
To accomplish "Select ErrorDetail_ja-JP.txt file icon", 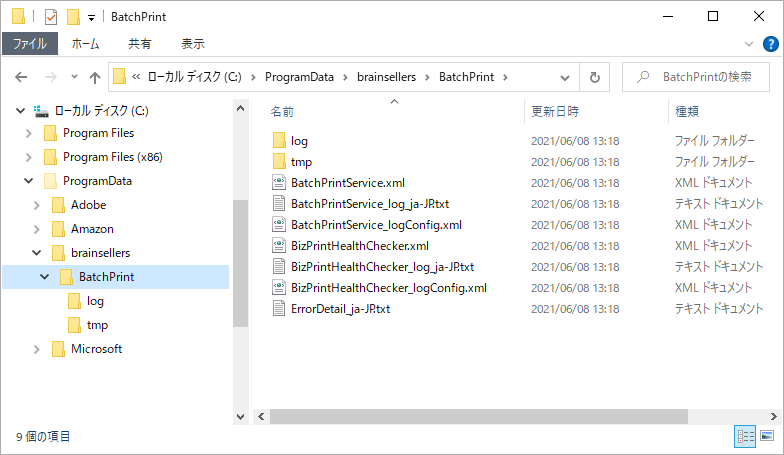I will click(279, 308).
